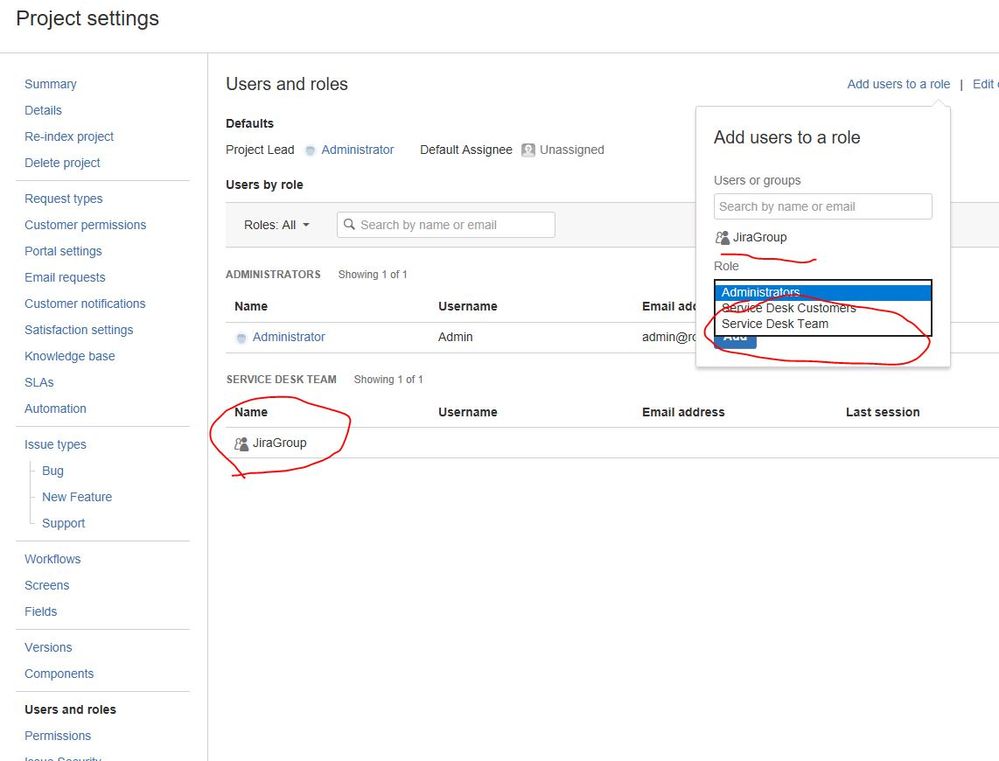The image size is (999, 761).
Task: Open Email requests settings
Action: [65, 277]
